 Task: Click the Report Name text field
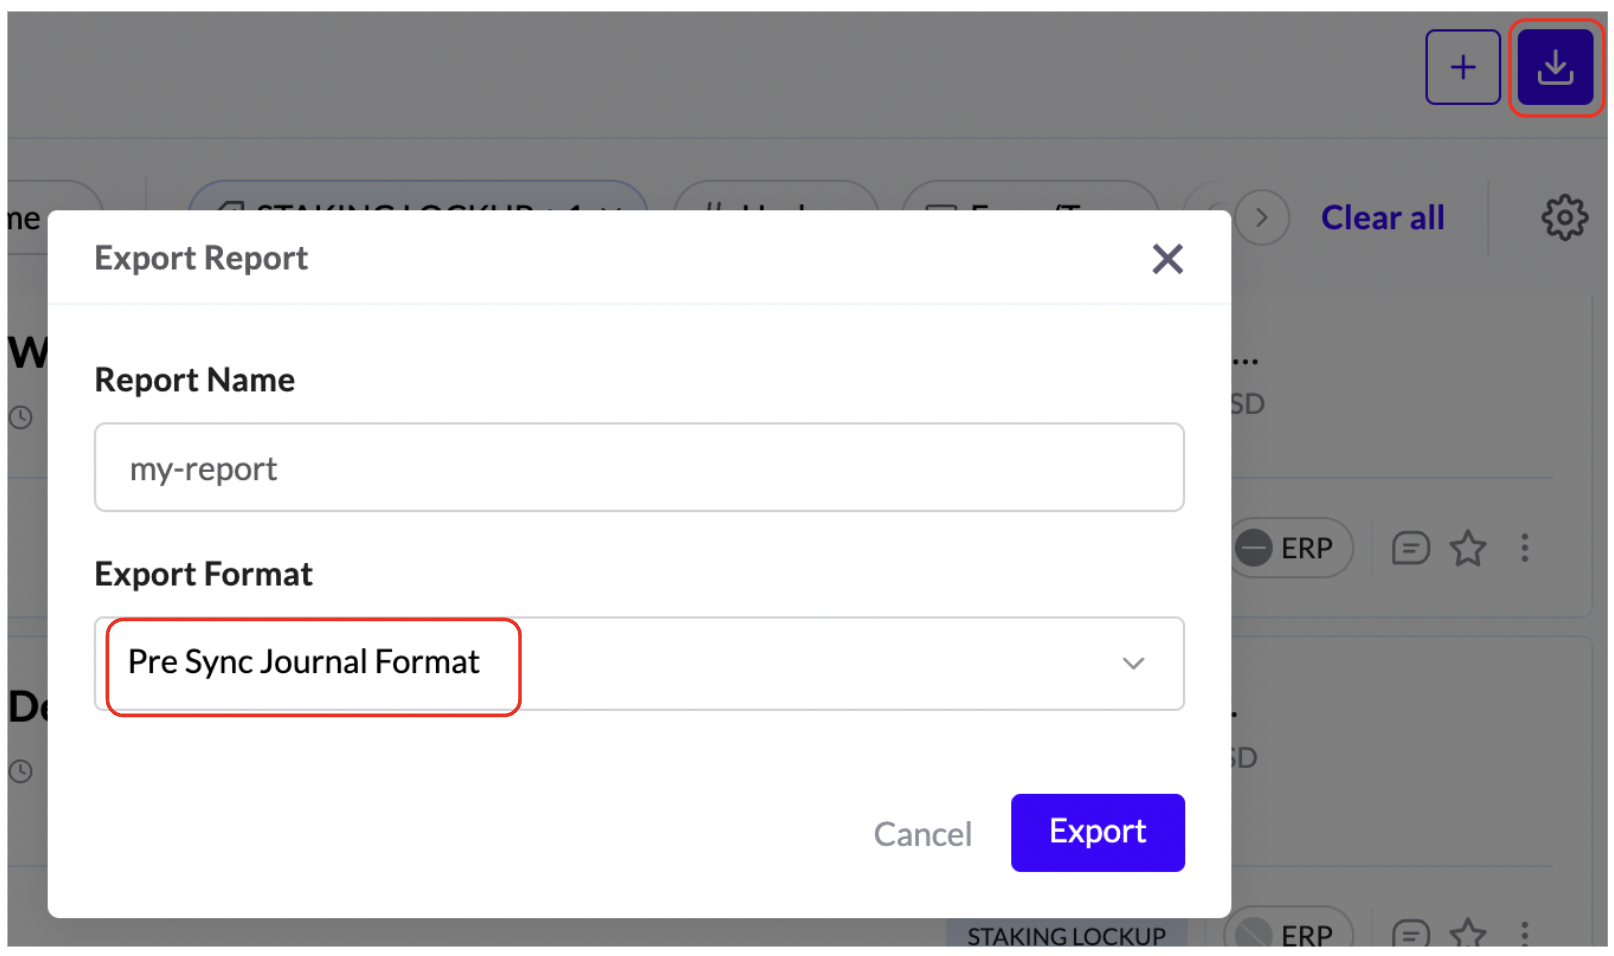pos(638,467)
